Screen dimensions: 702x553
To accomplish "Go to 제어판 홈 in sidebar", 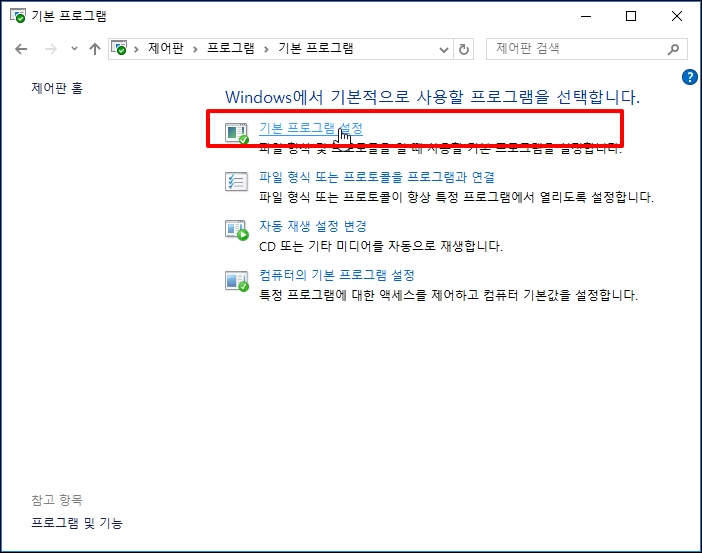I will [57, 88].
